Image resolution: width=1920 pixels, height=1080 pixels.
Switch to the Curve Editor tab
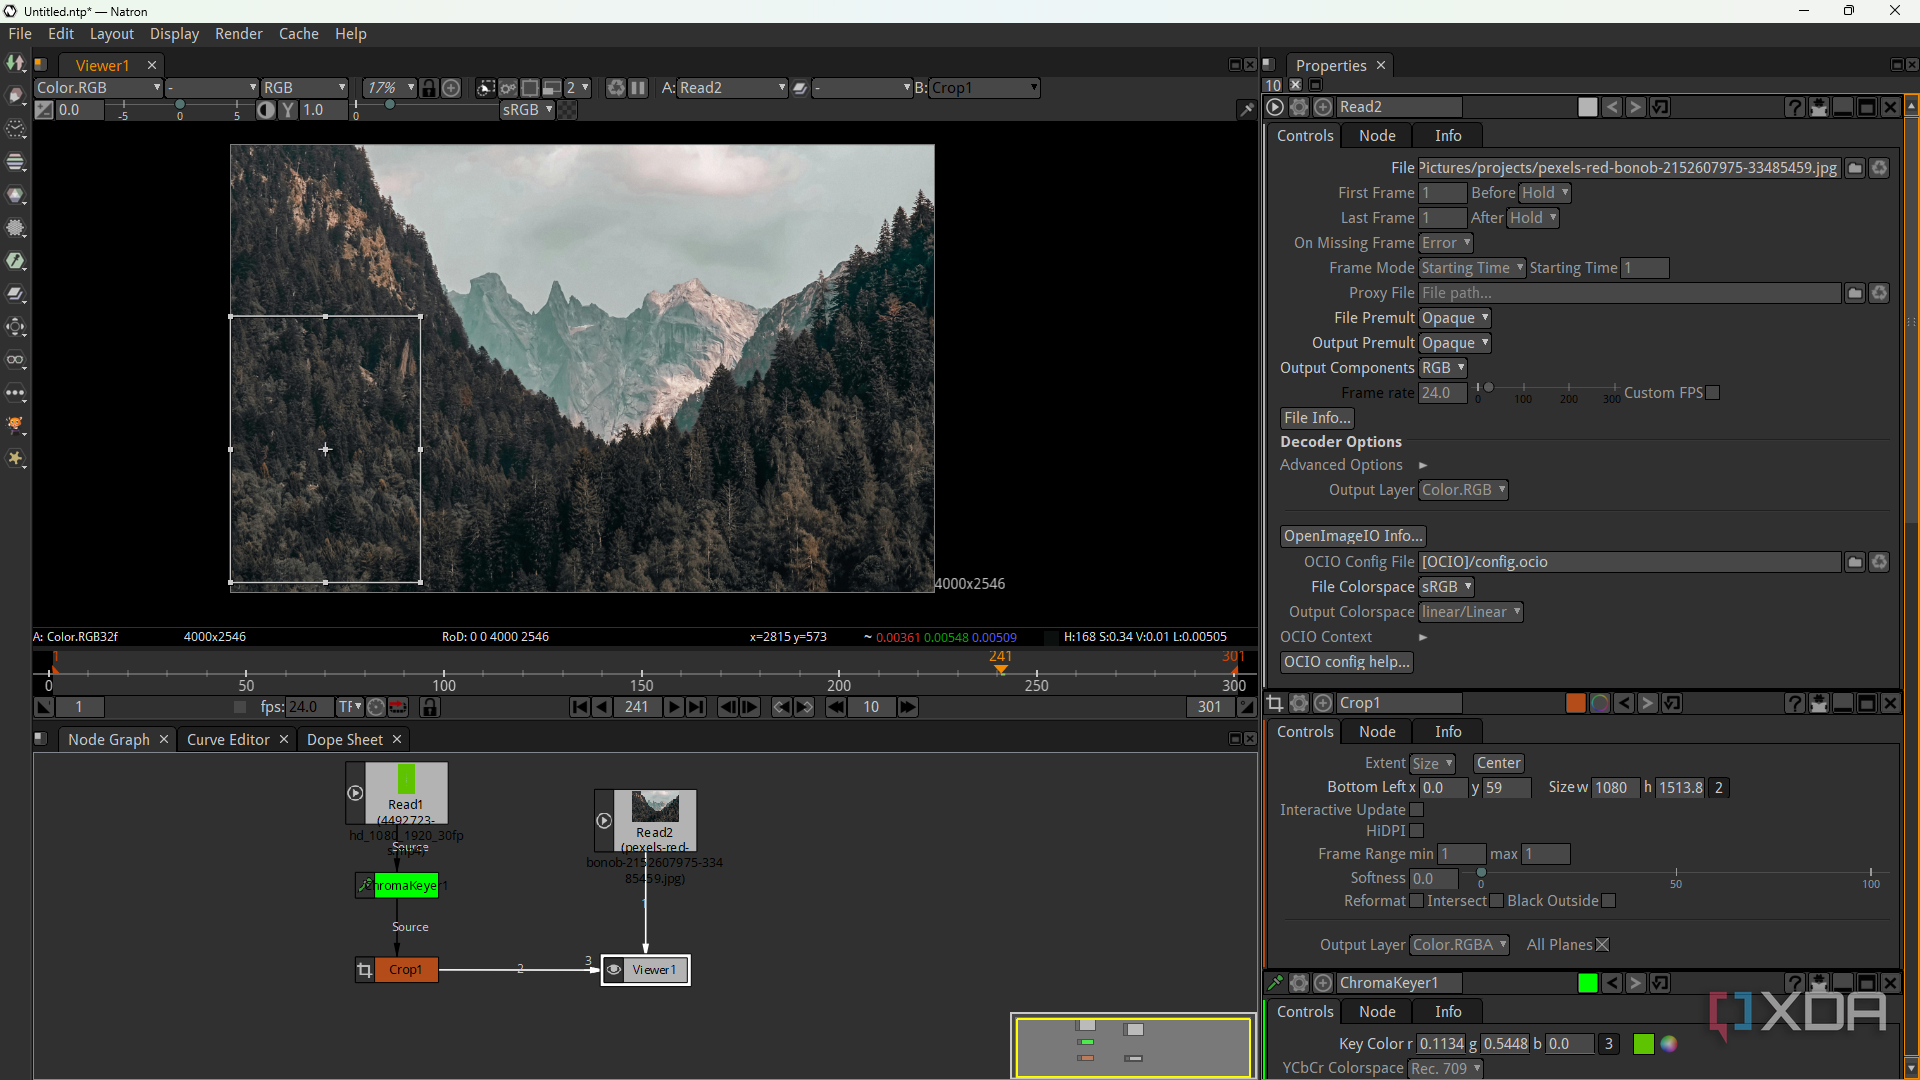228,740
